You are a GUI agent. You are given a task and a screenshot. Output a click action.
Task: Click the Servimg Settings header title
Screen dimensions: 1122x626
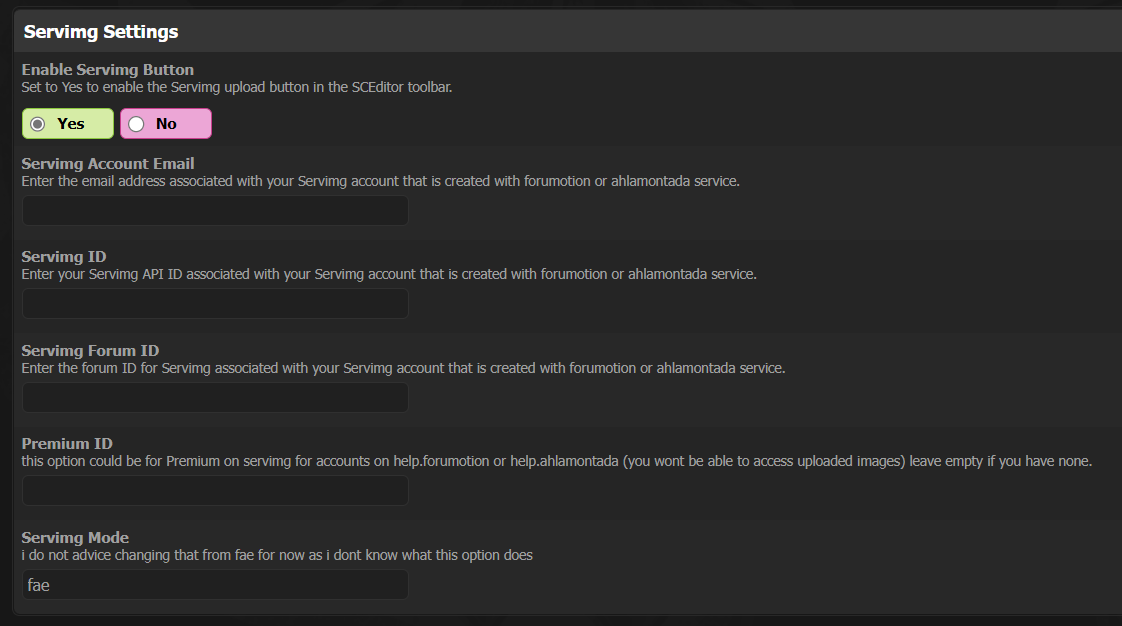tap(101, 32)
